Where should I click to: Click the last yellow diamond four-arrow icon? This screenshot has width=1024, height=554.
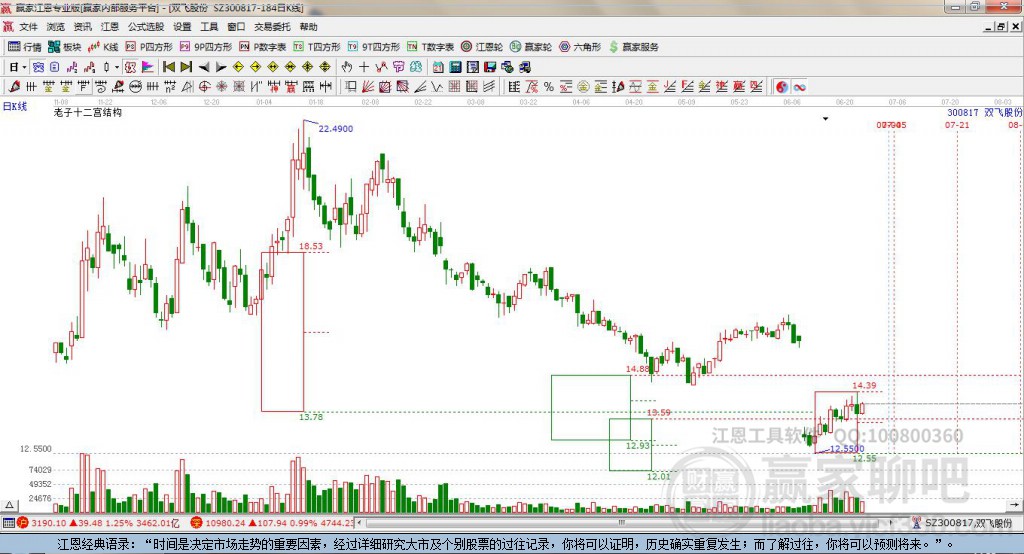point(325,67)
